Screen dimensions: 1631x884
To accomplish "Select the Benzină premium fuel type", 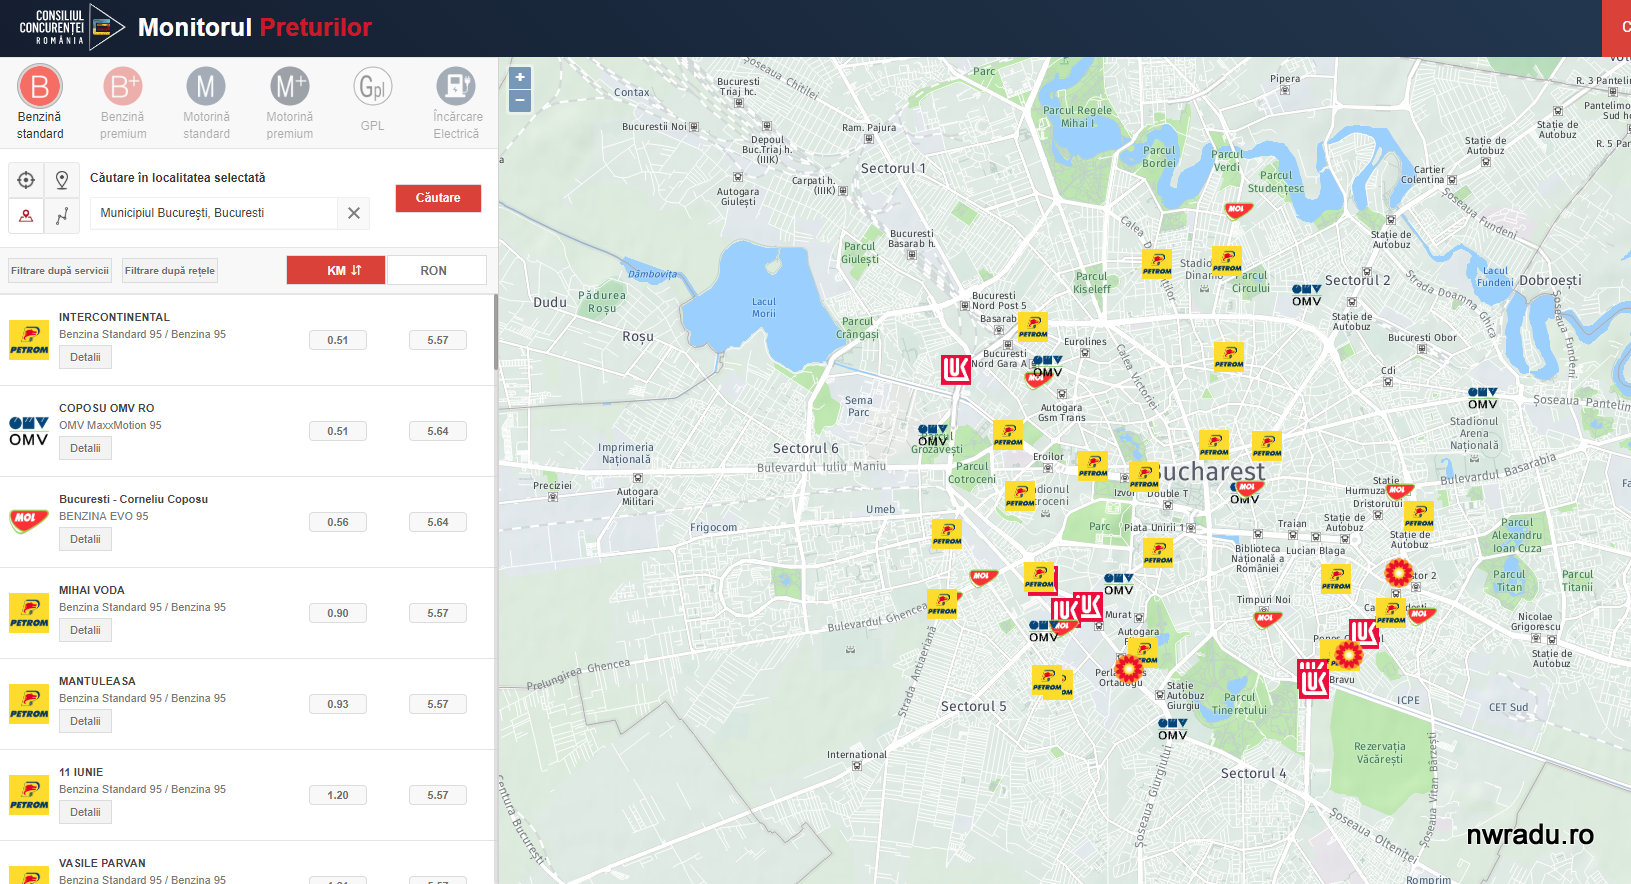I will (123, 103).
